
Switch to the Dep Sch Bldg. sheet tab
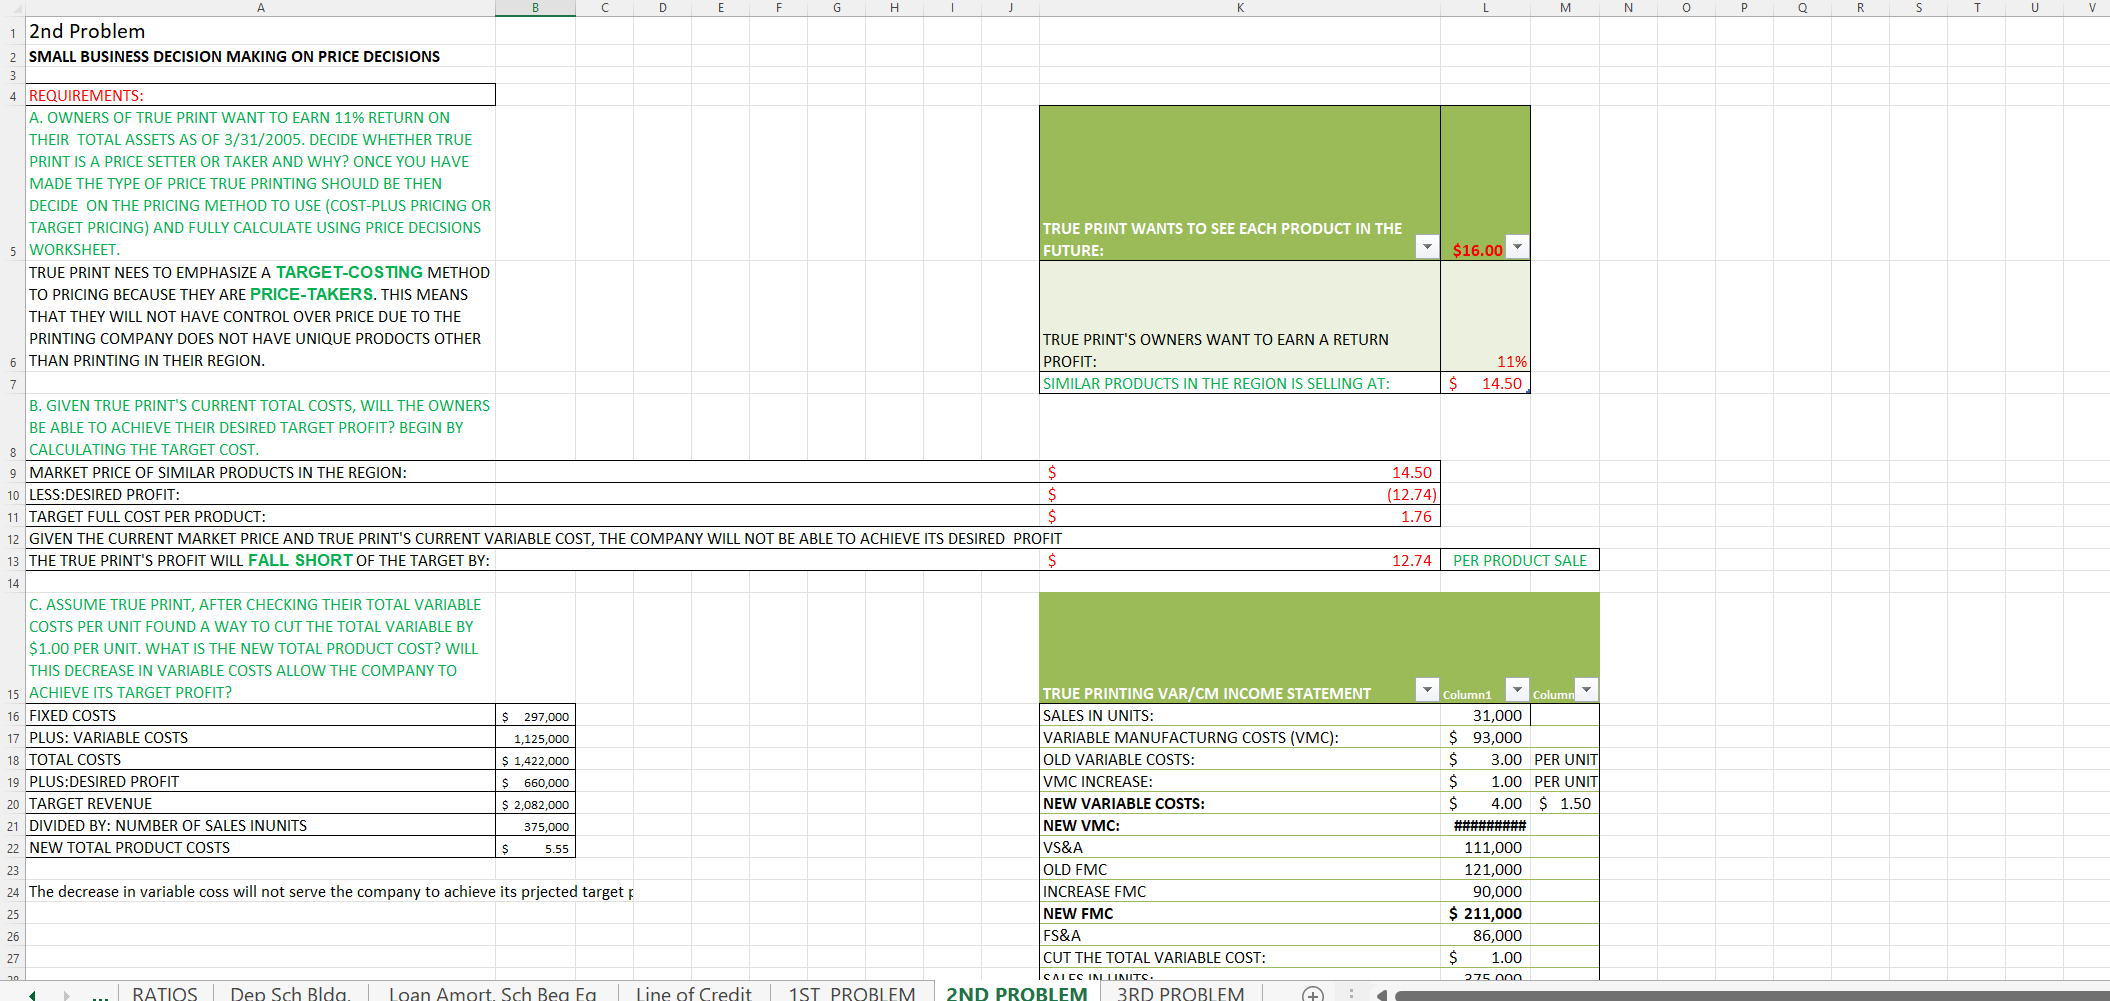pyautogui.click(x=290, y=993)
